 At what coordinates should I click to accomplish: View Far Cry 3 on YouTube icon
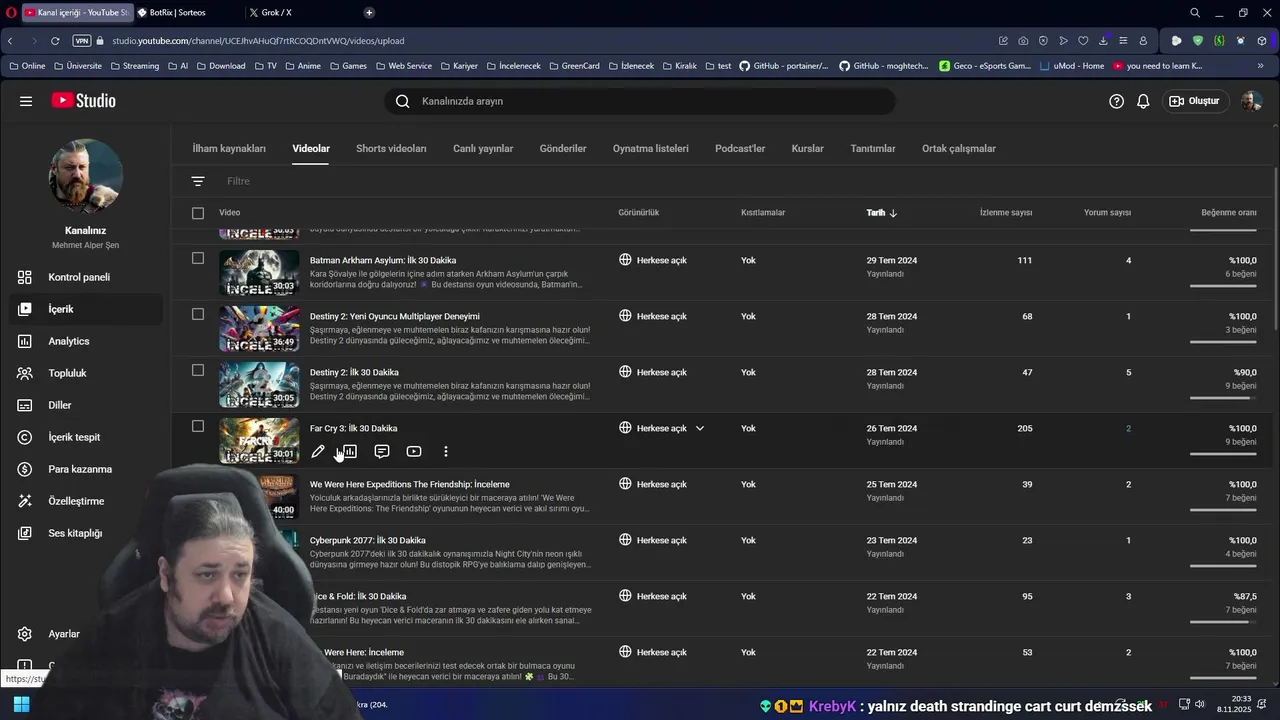(414, 452)
